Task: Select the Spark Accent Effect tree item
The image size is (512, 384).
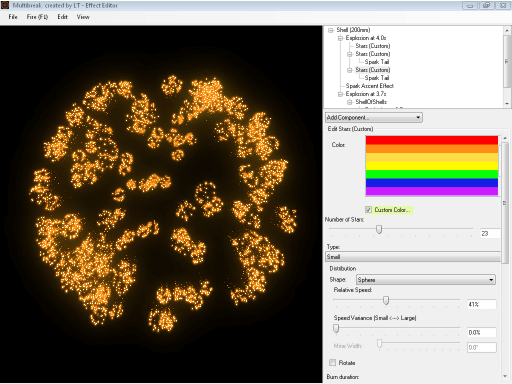Action: pyautogui.click(x=370, y=86)
